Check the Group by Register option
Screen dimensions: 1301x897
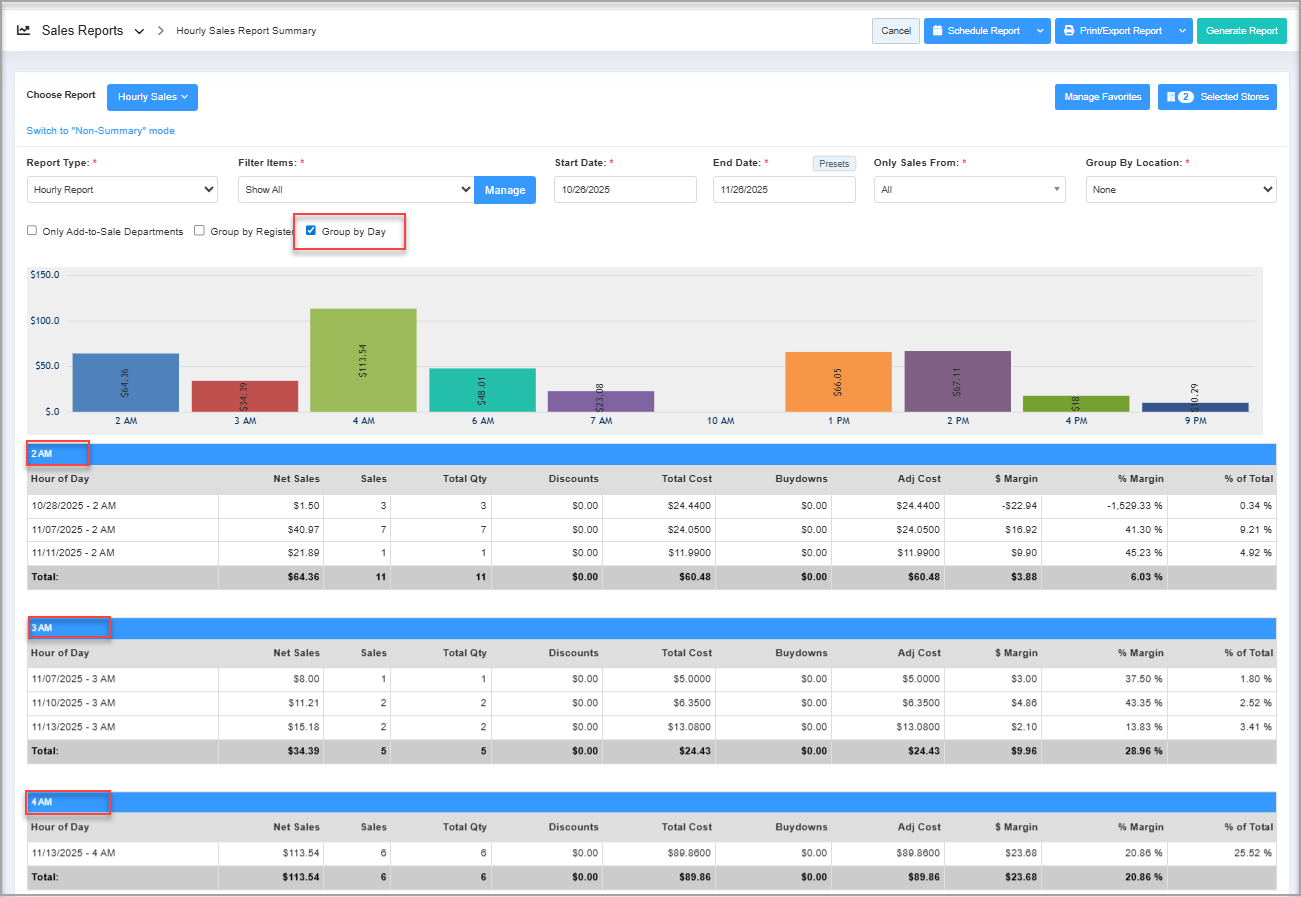(x=200, y=231)
